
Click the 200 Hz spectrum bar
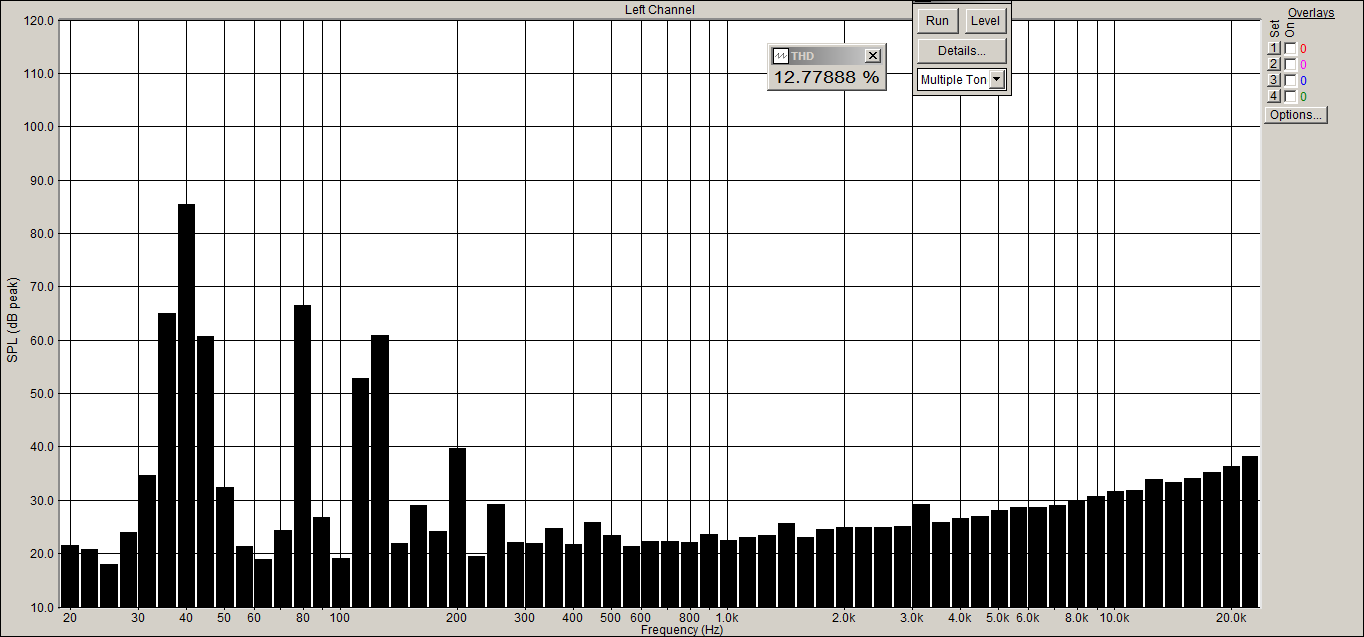(x=457, y=527)
